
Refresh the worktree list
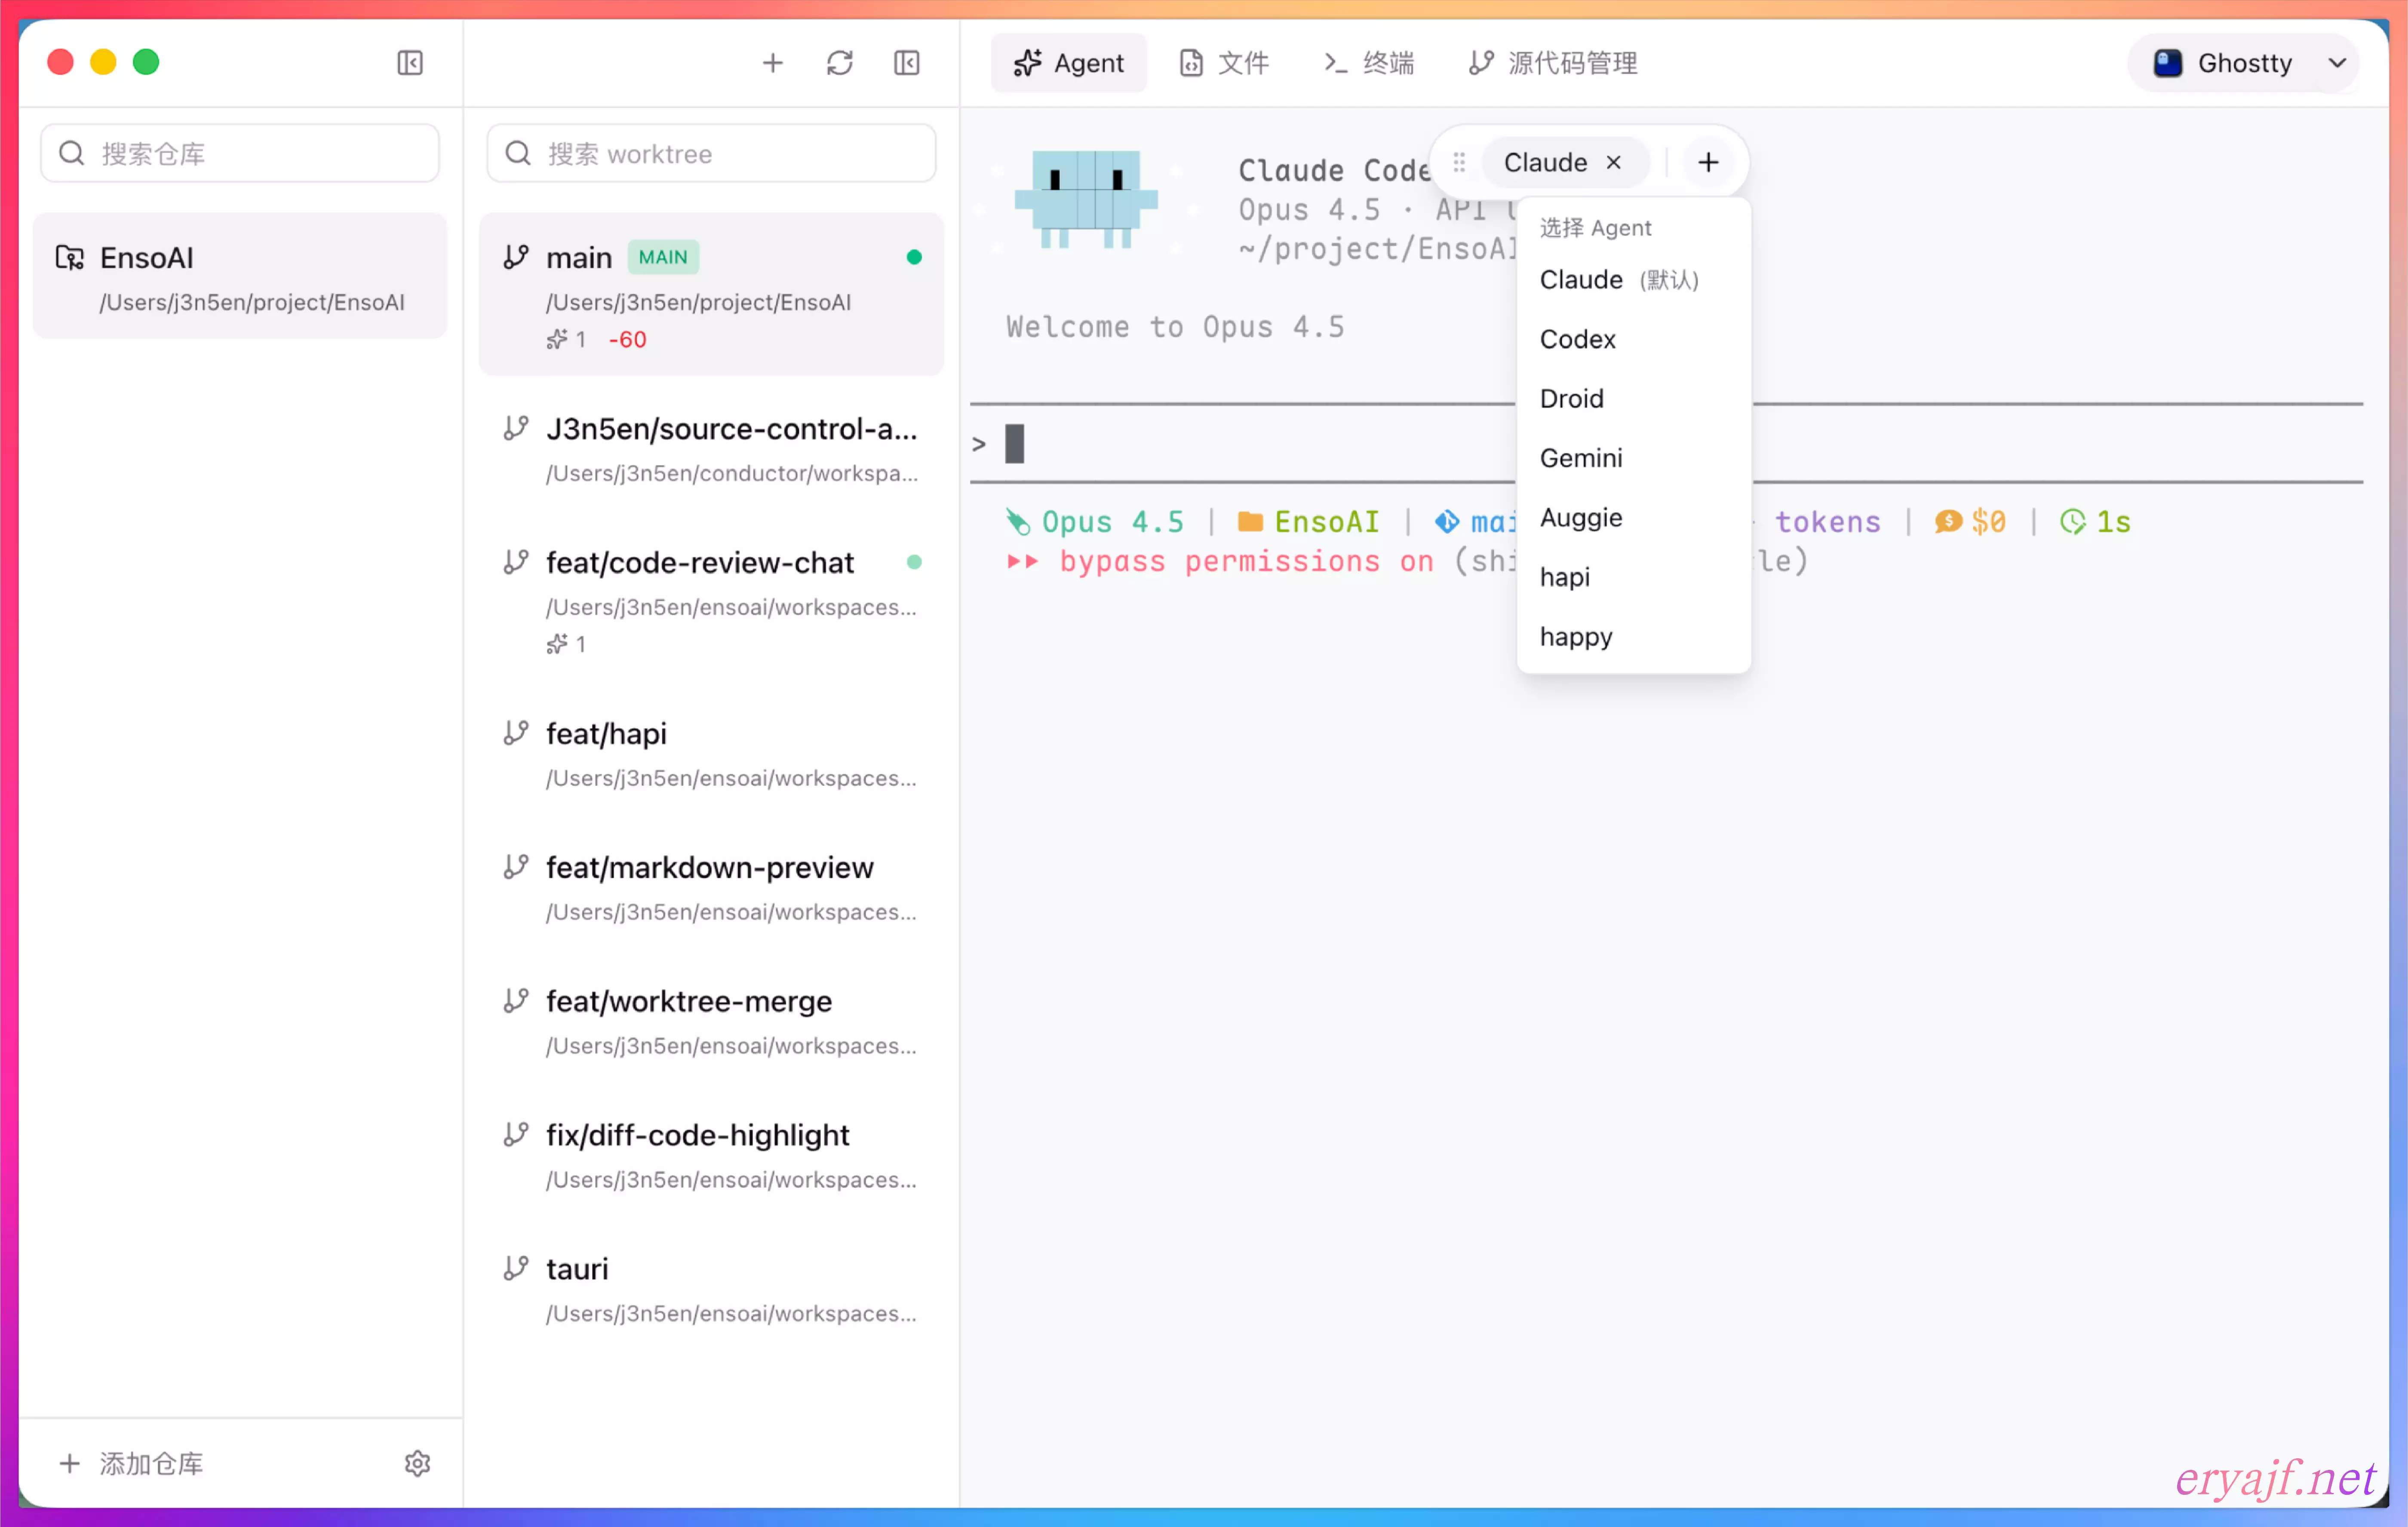click(839, 63)
